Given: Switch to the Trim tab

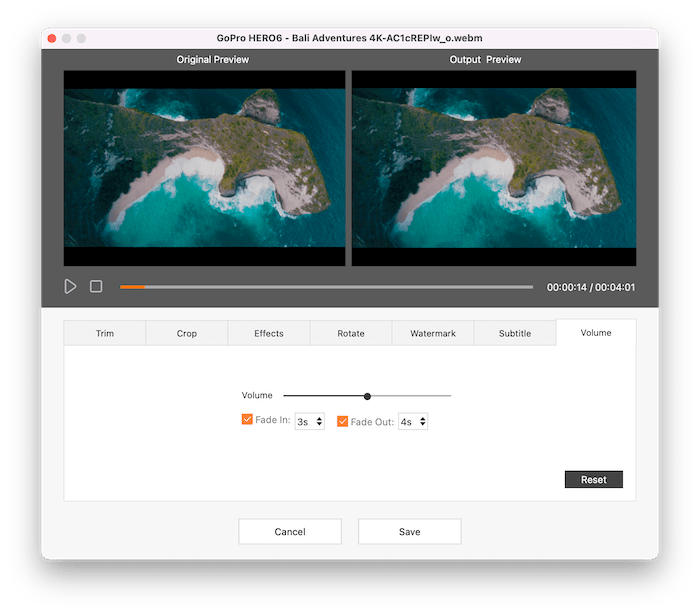Looking at the screenshot, I should [x=105, y=333].
